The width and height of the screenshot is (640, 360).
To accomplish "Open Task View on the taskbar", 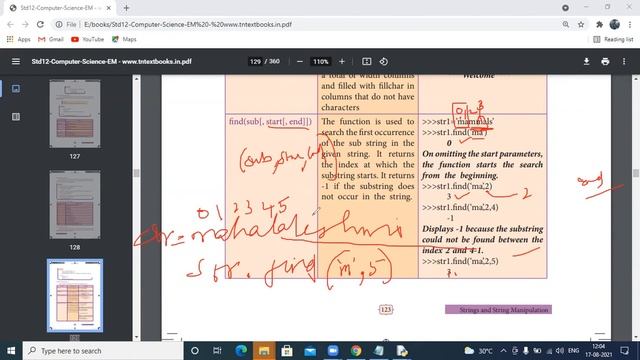I will click(217, 351).
